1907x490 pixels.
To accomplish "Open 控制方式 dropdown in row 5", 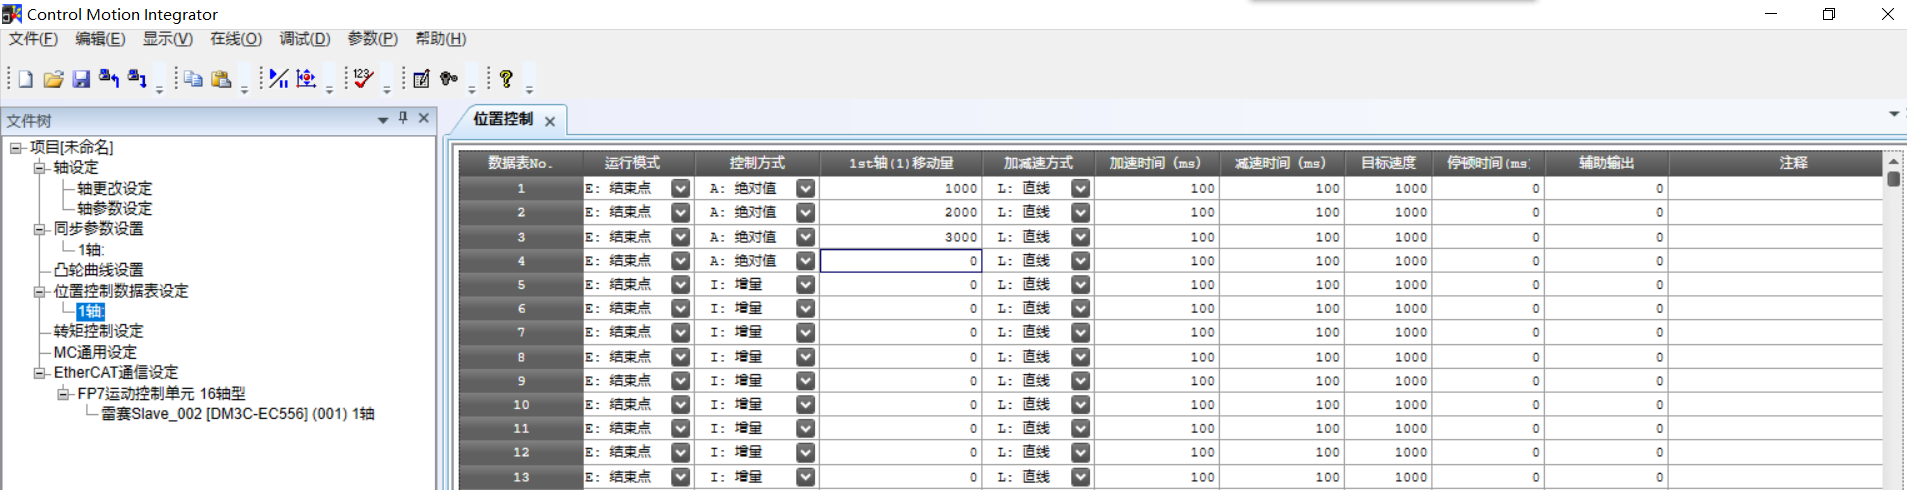I will coord(805,285).
